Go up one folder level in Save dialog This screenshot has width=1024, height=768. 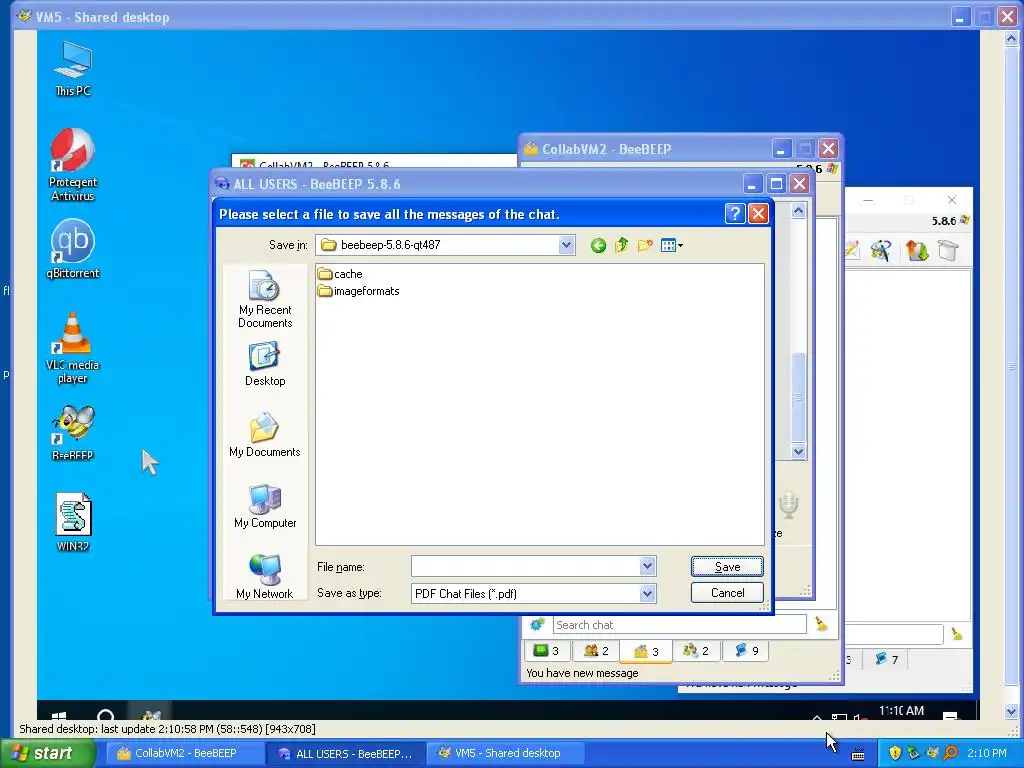coord(621,246)
